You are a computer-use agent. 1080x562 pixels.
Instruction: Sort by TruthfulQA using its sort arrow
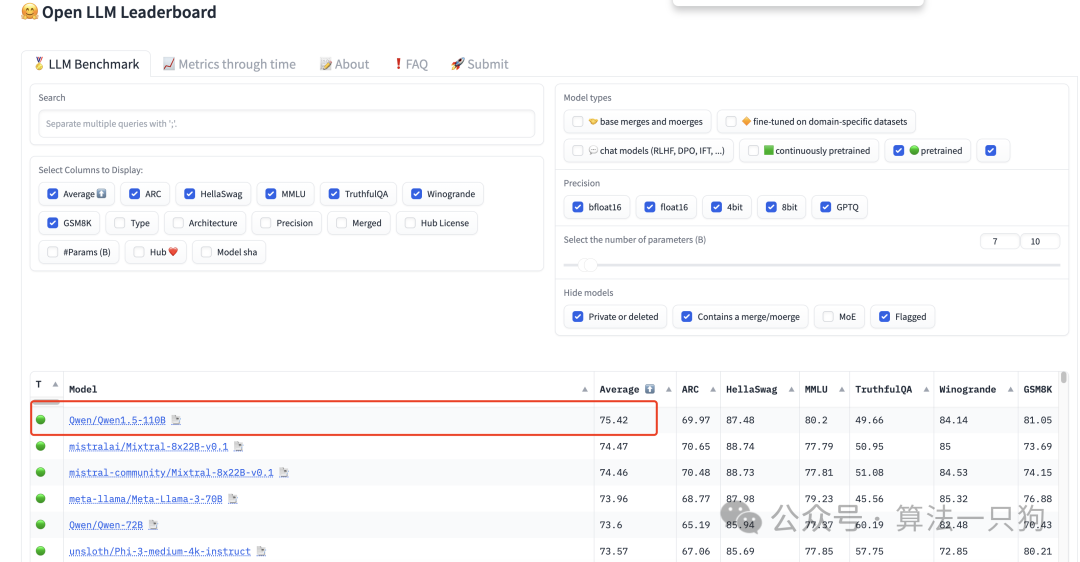point(926,390)
